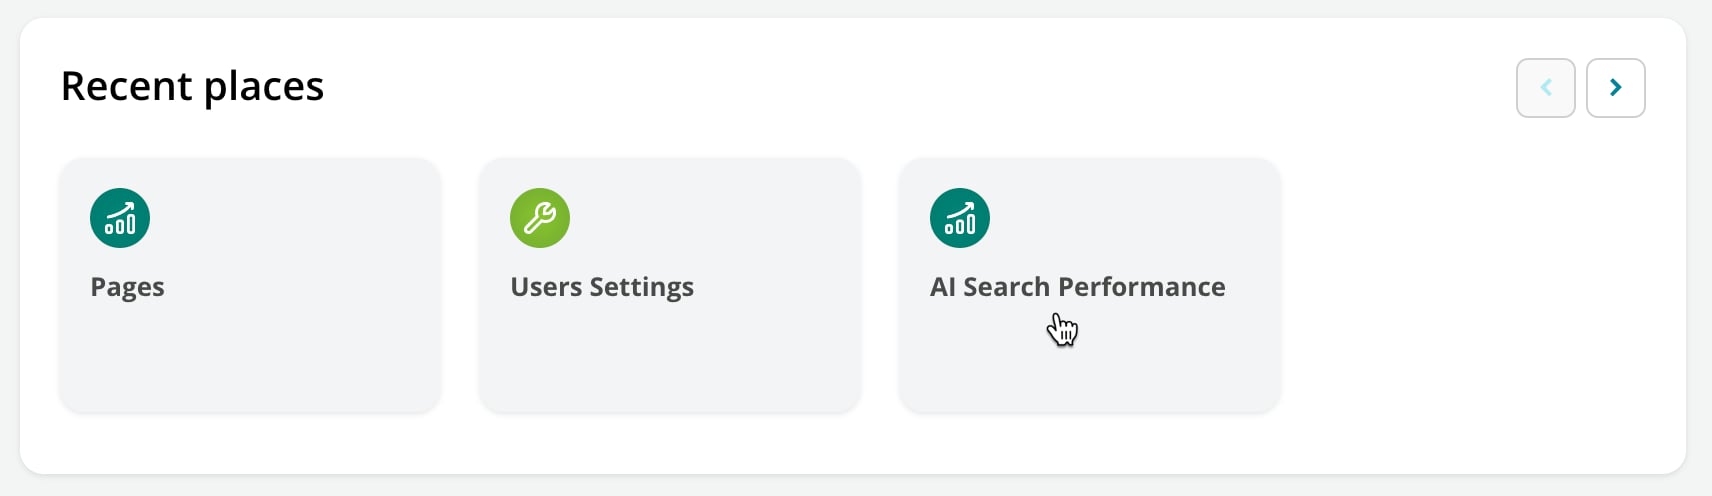Image resolution: width=1712 pixels, height=496 pixels.
Task: Show previous recent places with left arrow
Action: coord(1546,88)
